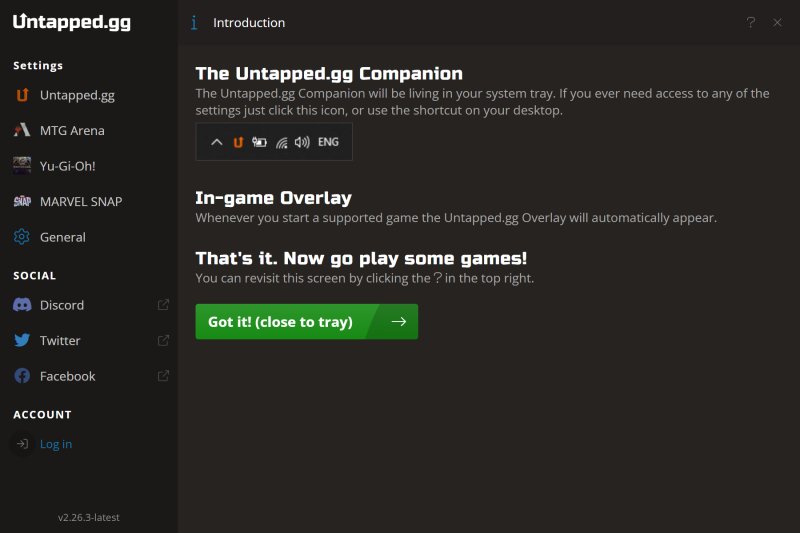Click the MTG Arena logo icon
Screen dimensions: 800x533
tap(22, 130)
